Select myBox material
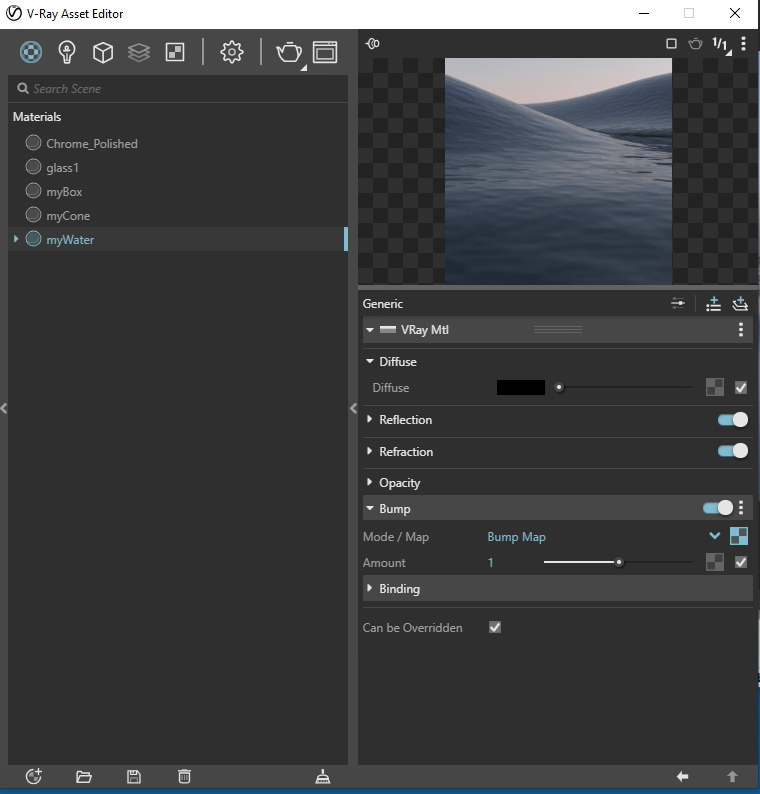 point(64,192)
